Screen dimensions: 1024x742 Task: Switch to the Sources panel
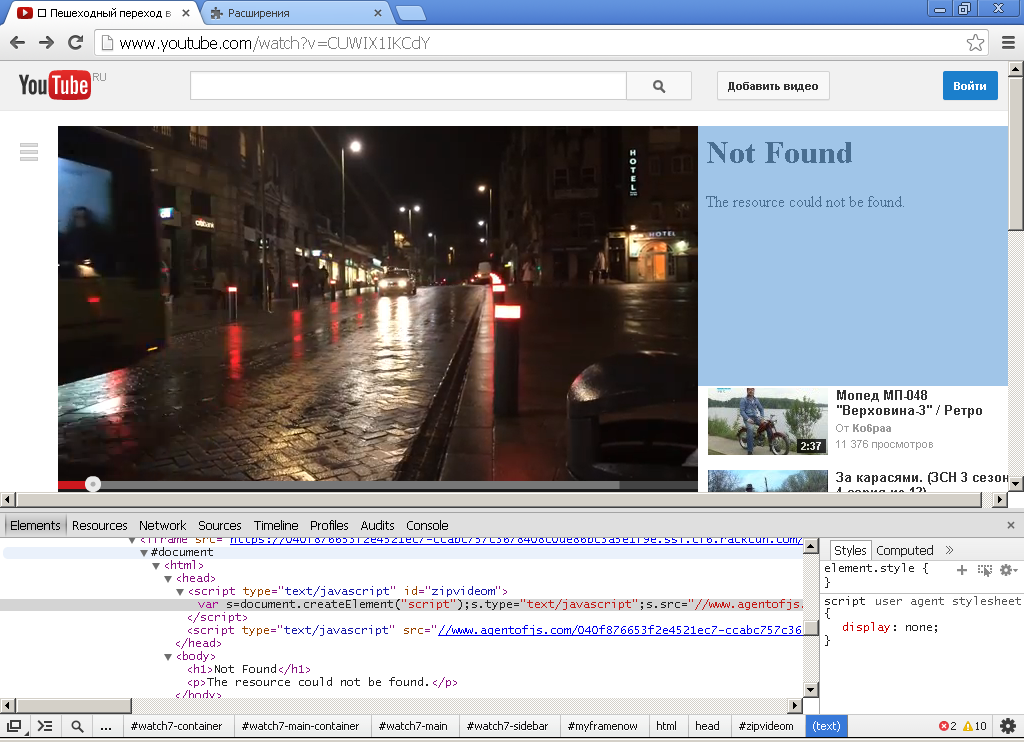pyautogui.click(x=219, y=525)
